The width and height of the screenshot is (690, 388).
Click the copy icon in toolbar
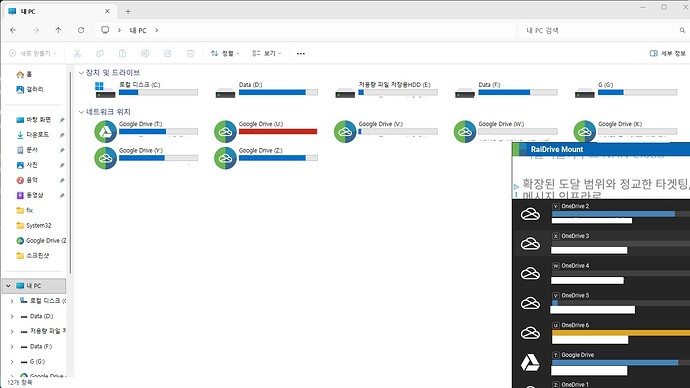click(100, 53)
